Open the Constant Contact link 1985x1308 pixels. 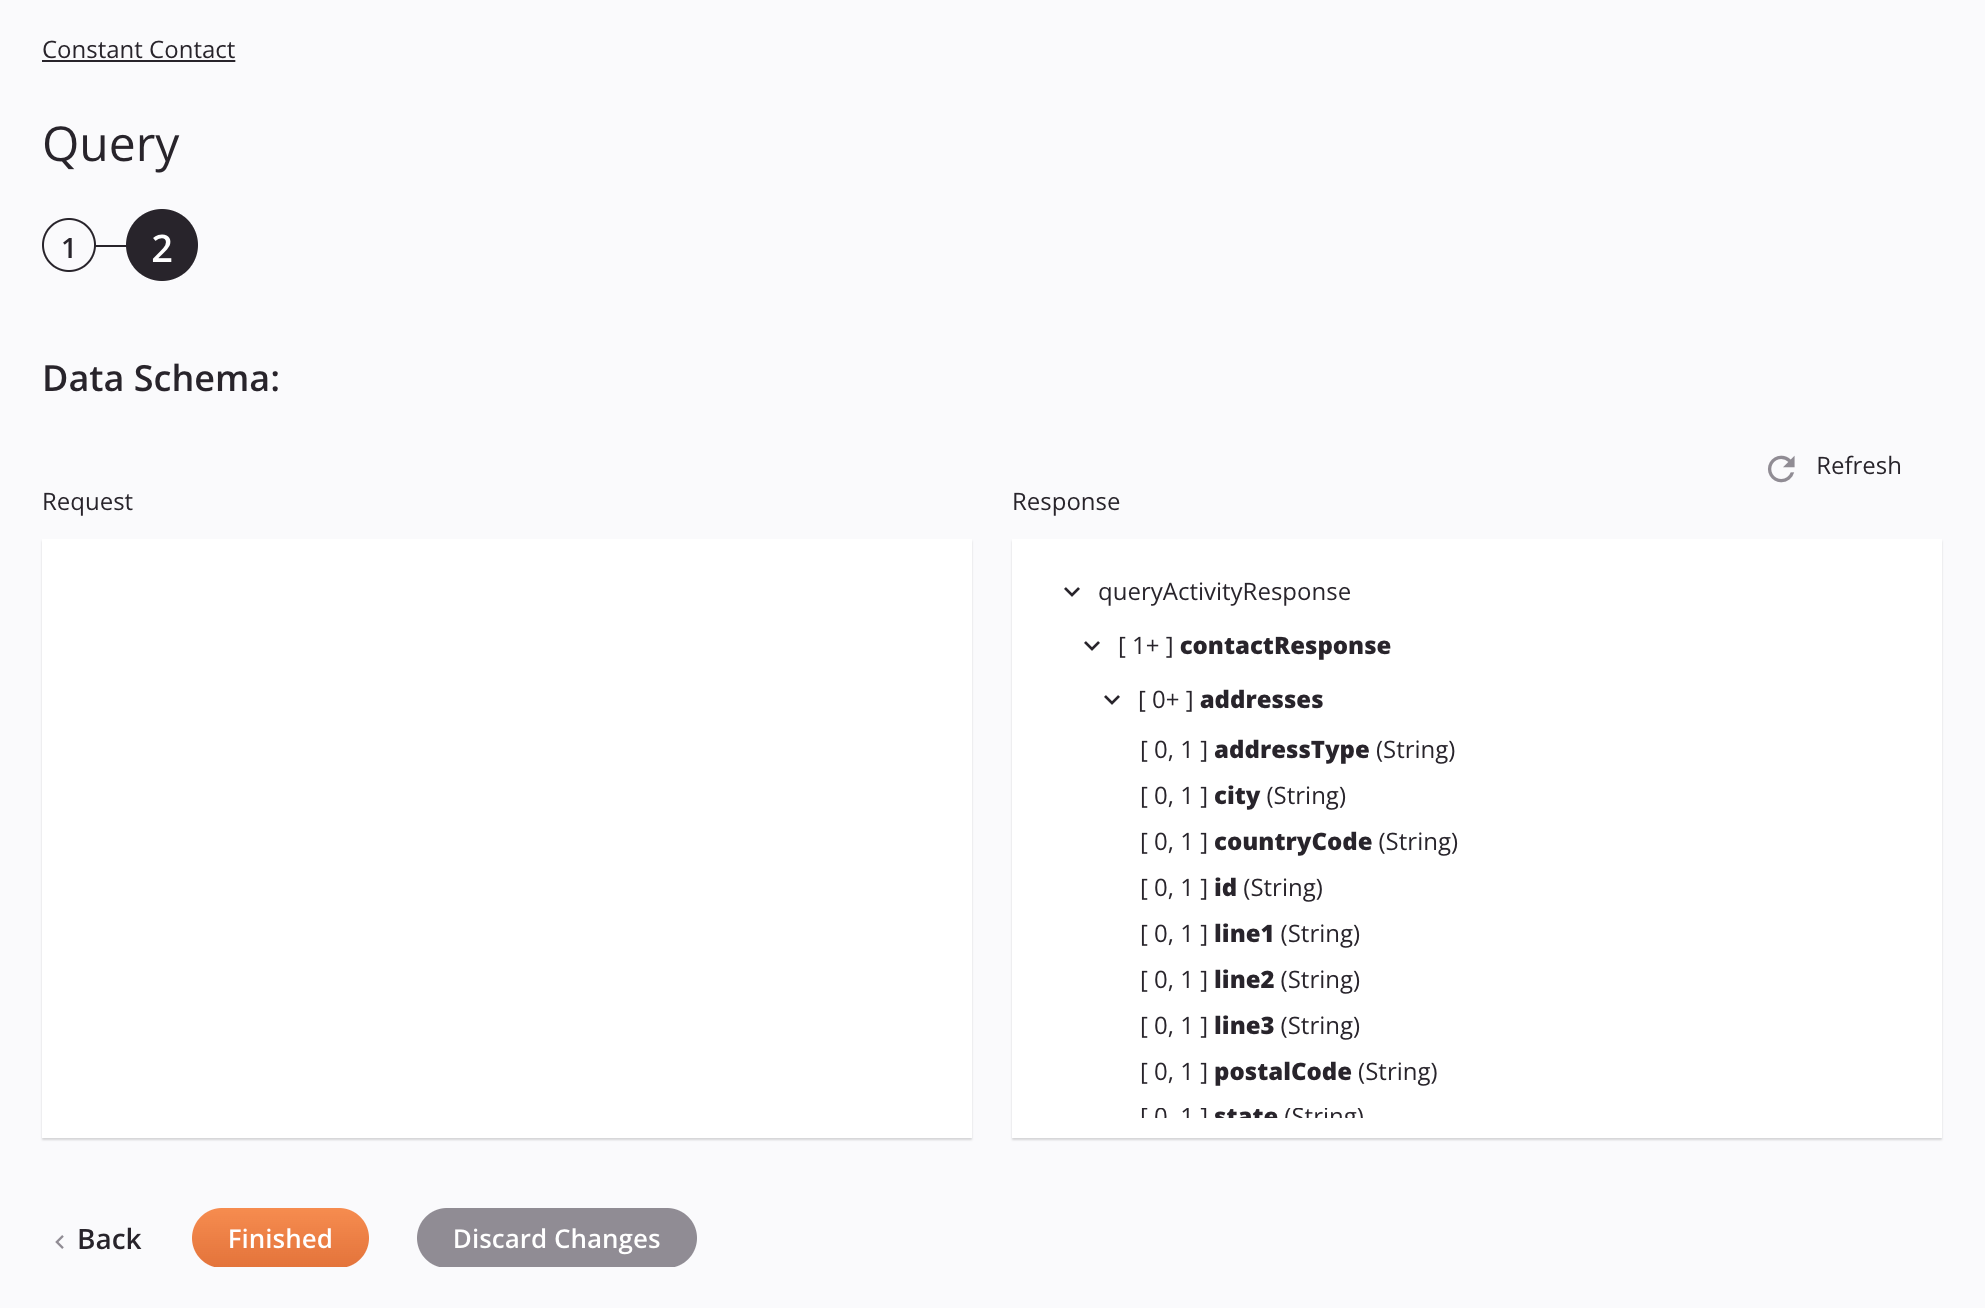(137, 48)
